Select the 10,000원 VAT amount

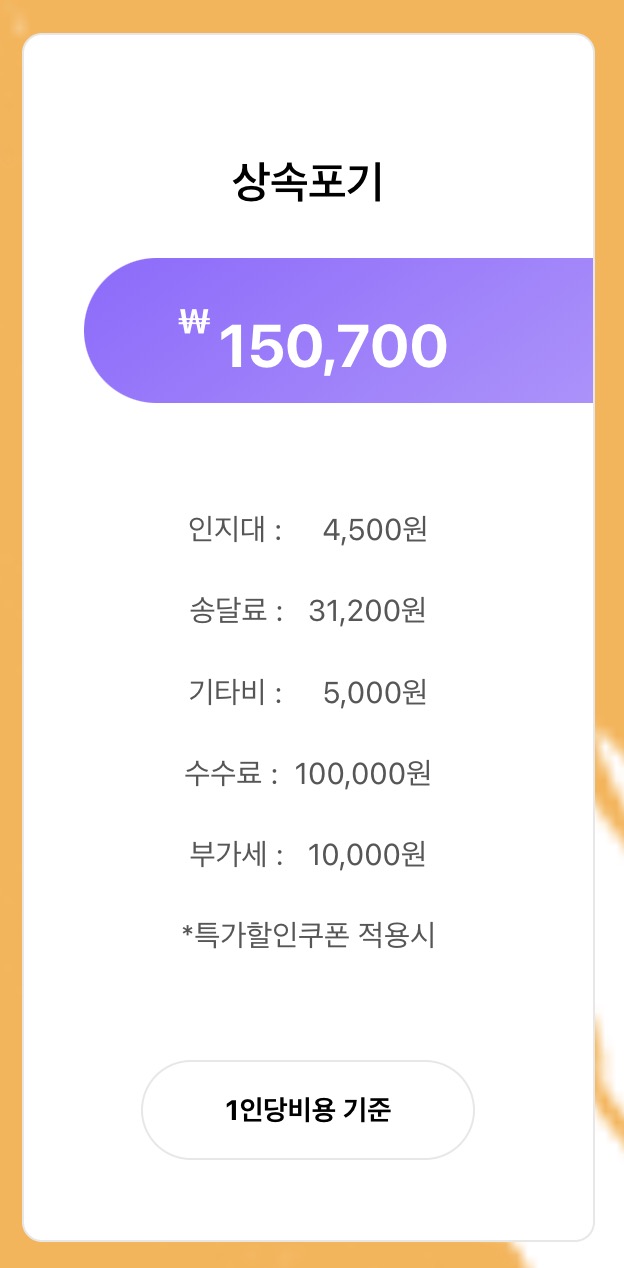pos(367,855)
